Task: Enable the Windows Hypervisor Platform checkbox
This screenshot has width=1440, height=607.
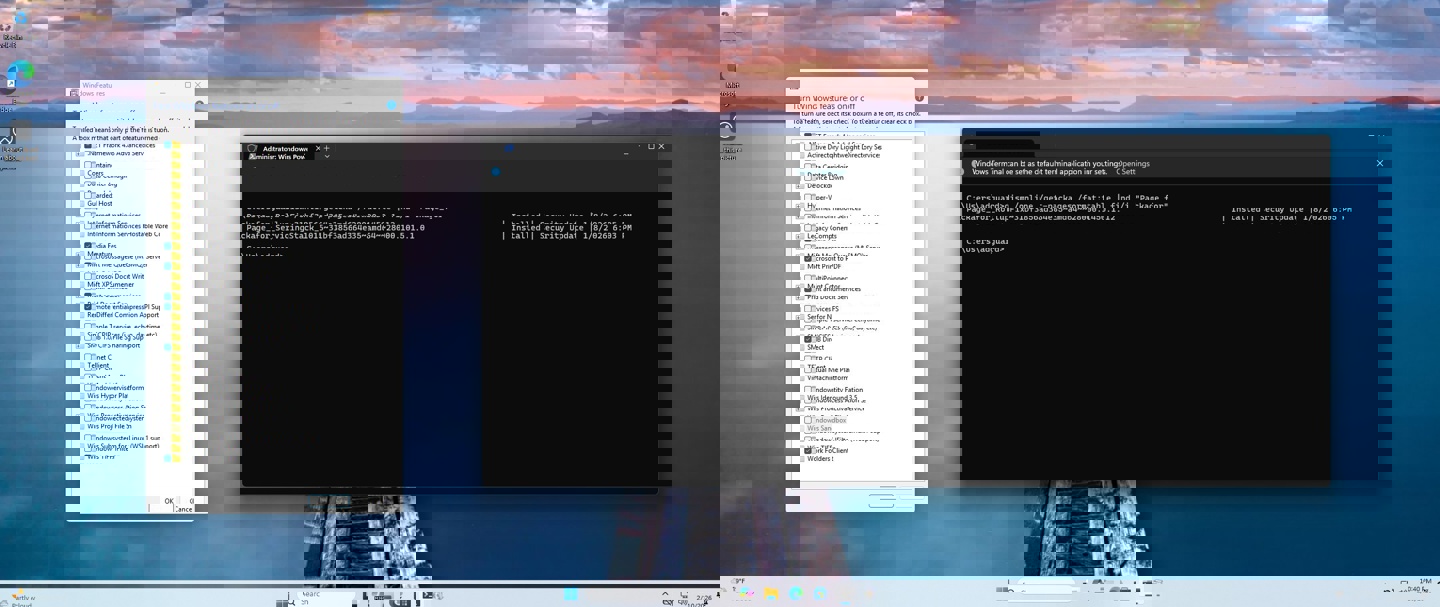Action: [89, 387]
